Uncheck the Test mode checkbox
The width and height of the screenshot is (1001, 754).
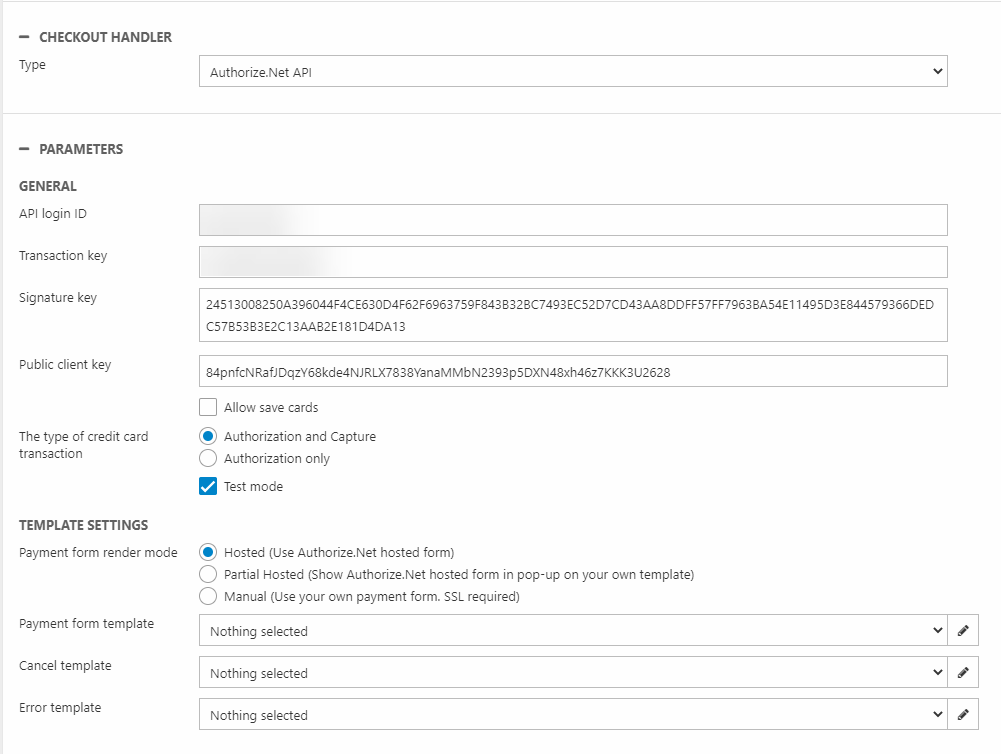pyautogui.click(x=208, y=486)
